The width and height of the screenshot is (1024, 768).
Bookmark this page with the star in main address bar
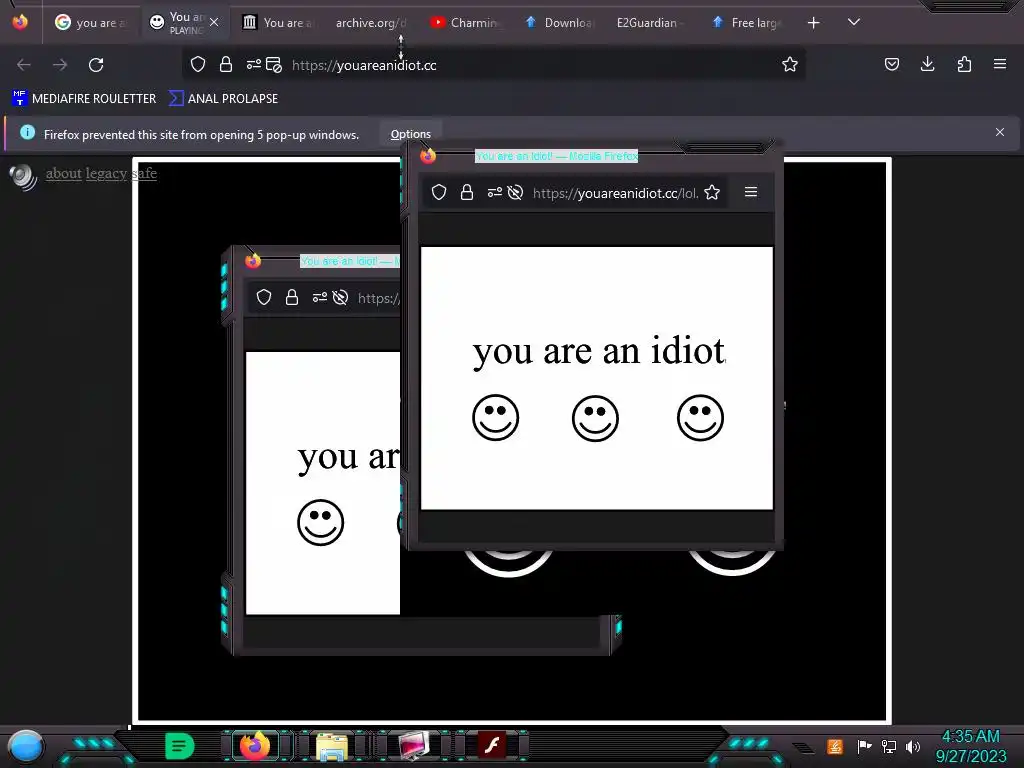(790, 65)
